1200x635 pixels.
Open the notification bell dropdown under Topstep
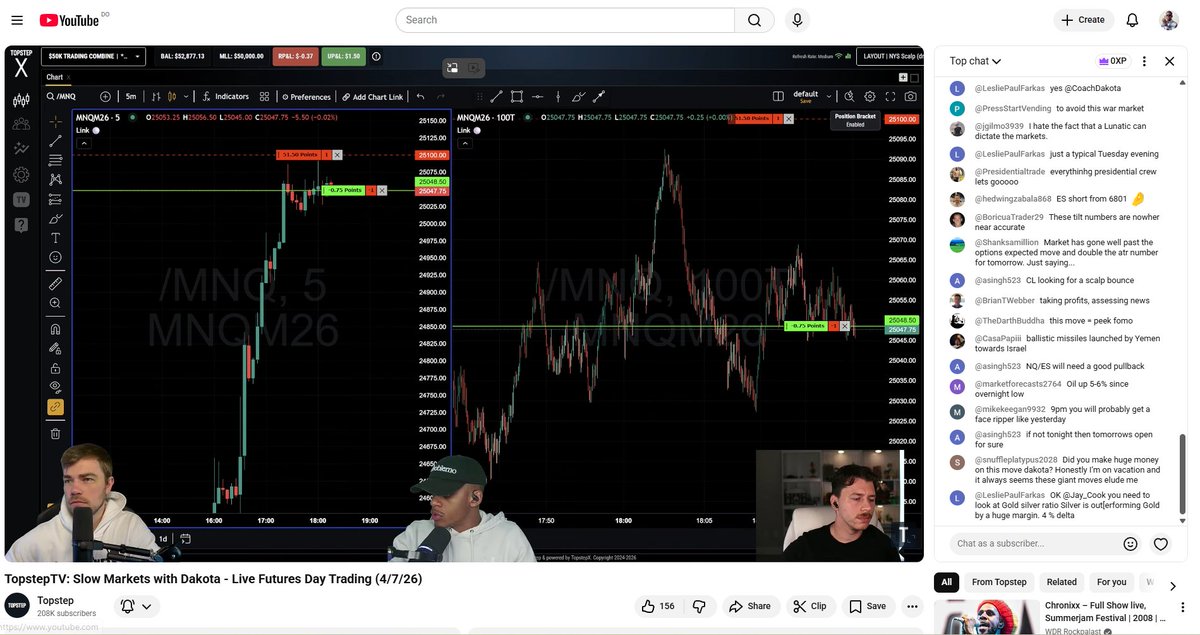(136, 606)
